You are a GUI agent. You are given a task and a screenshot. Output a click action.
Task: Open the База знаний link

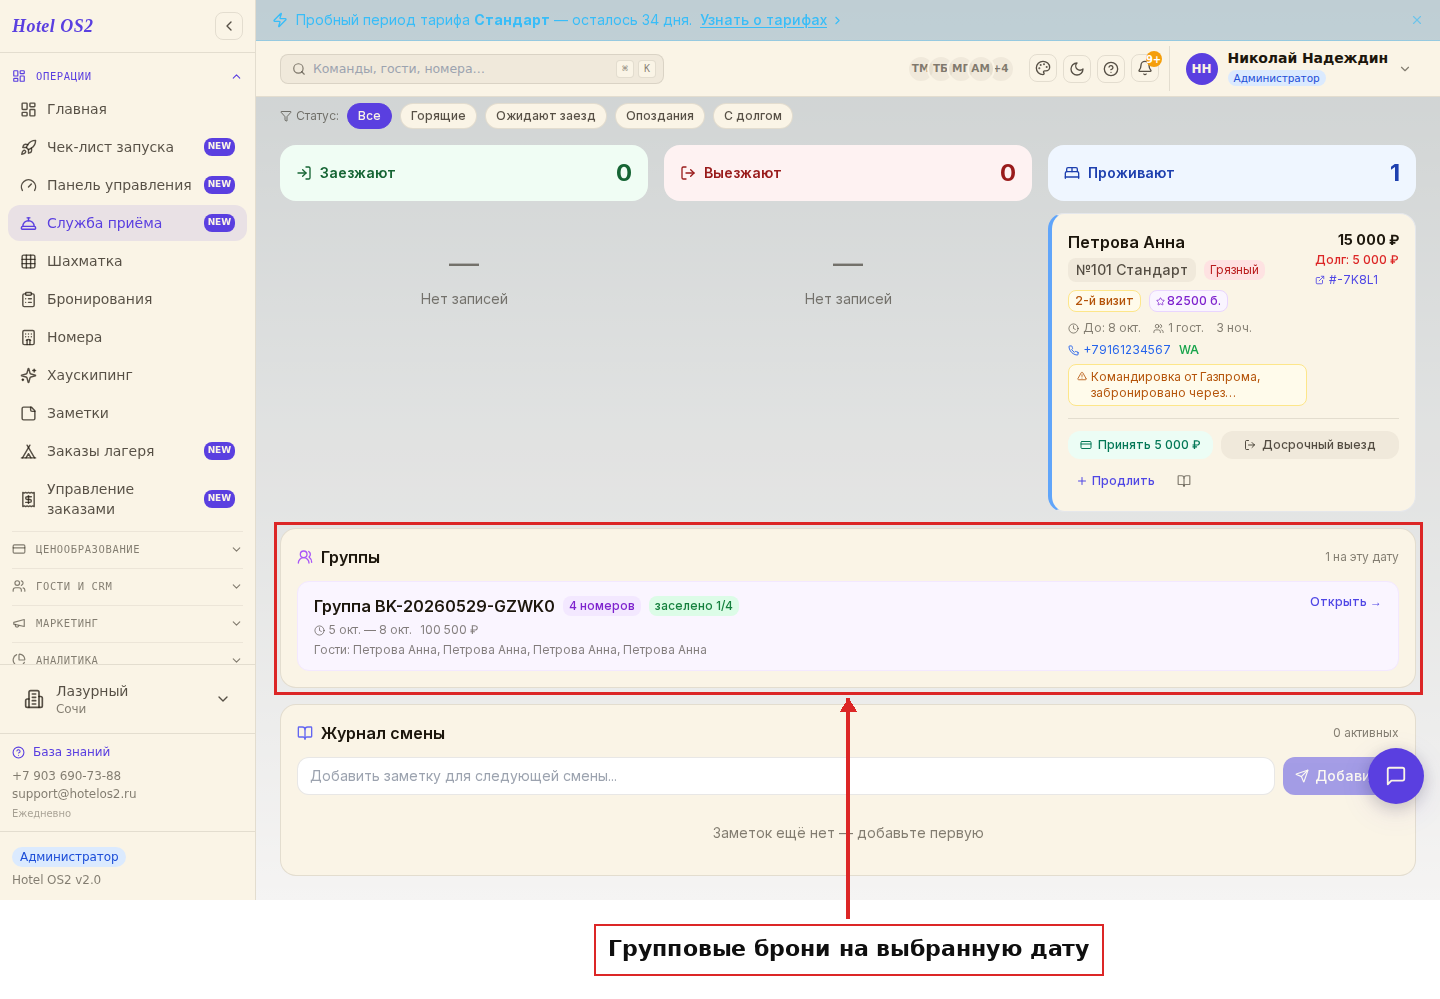(61, 752)
